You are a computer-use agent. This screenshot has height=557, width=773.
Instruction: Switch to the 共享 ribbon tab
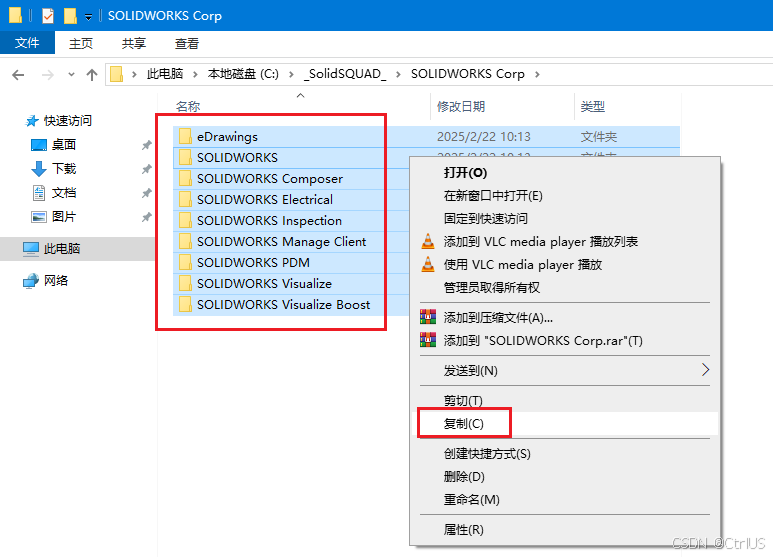click(134, 43)
